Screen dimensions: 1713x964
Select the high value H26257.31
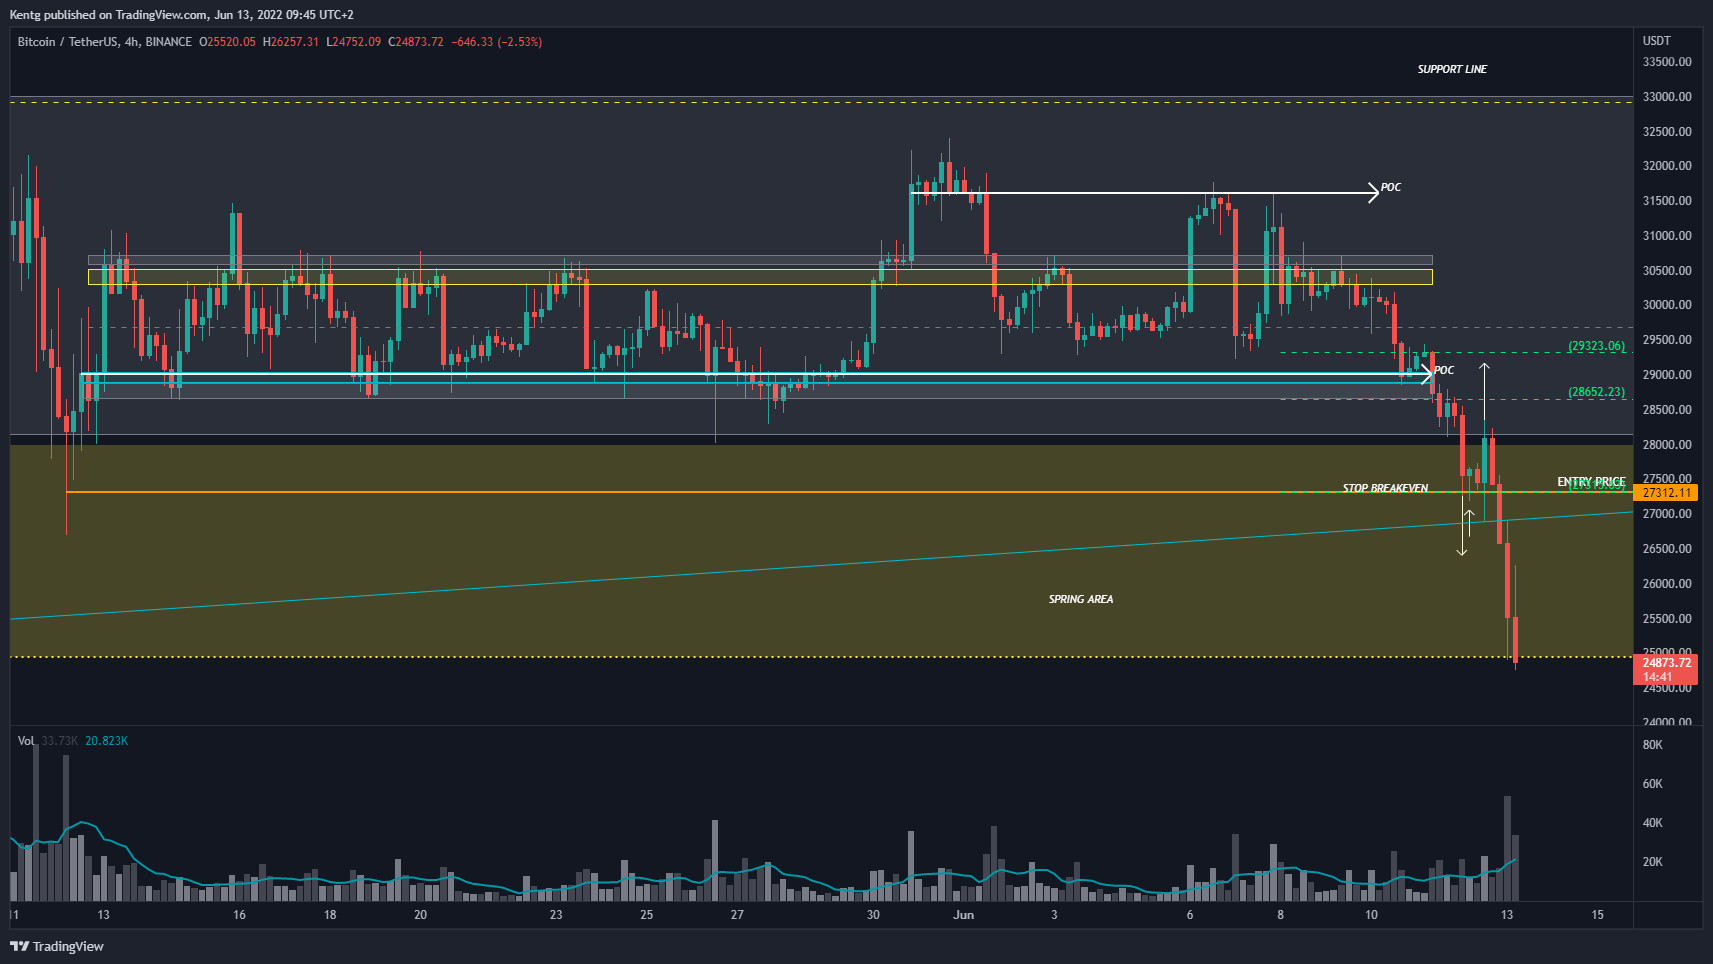point(290,42)
